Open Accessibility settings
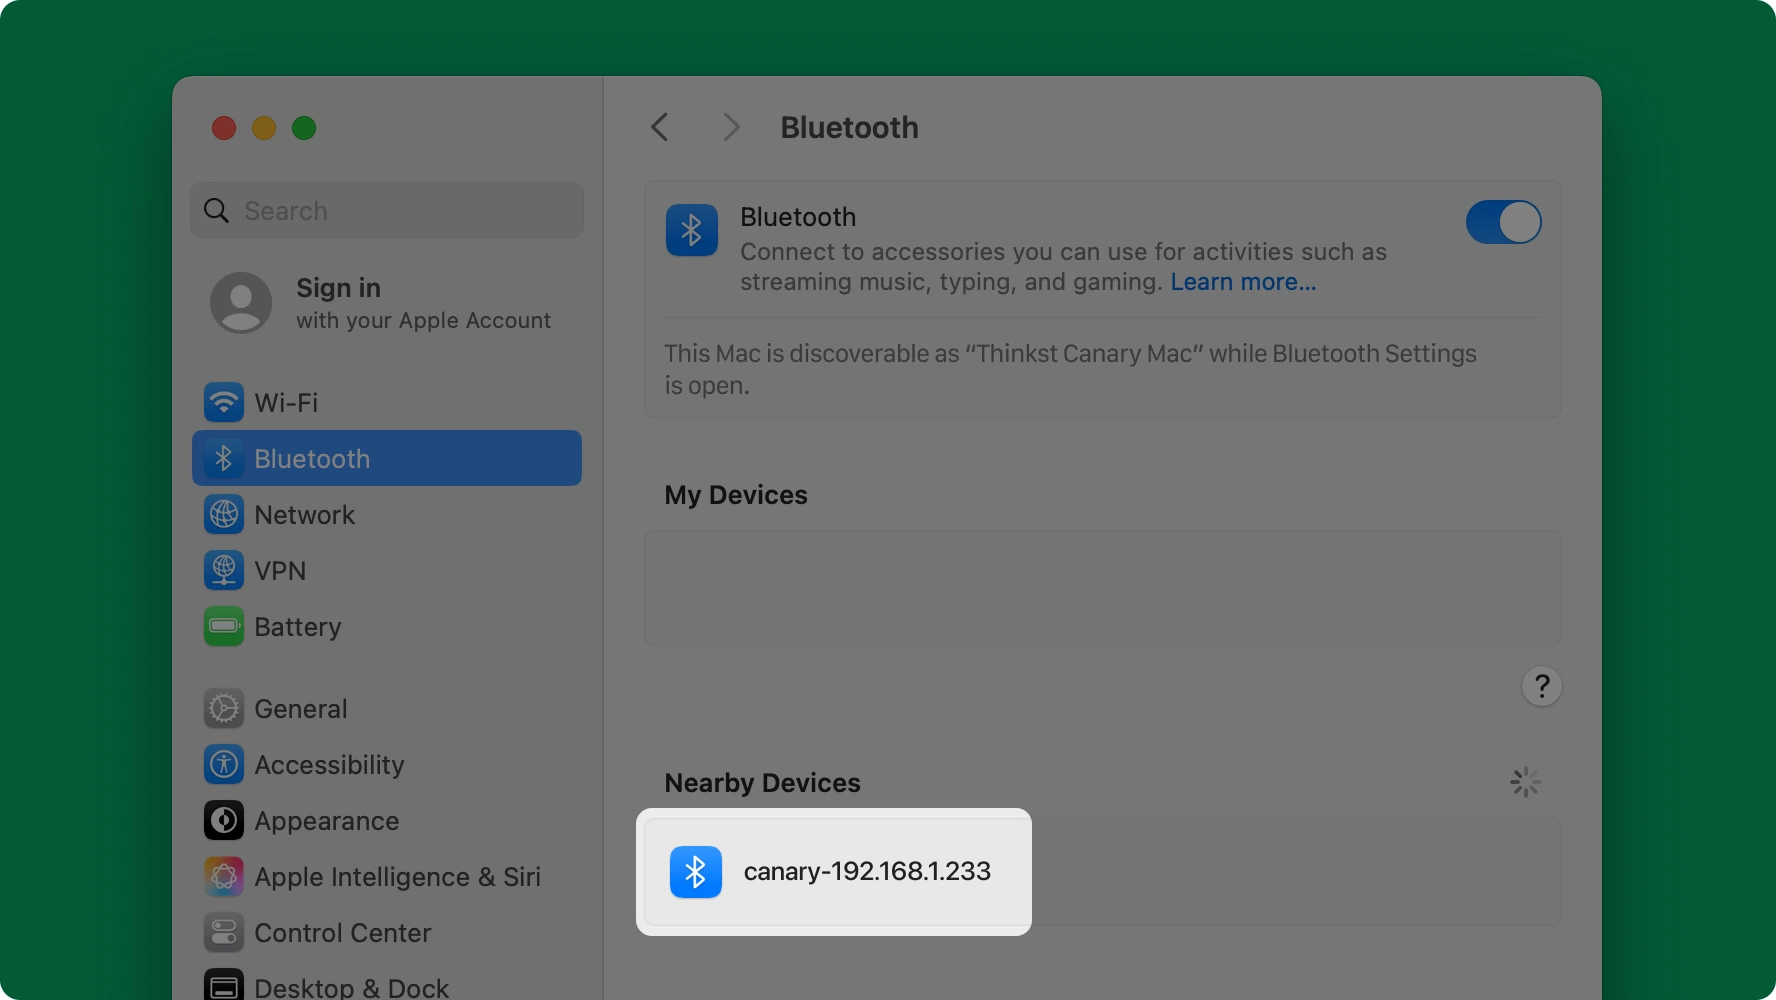Viewport: 1776px width, 1000px height. (x=386, y=765)
